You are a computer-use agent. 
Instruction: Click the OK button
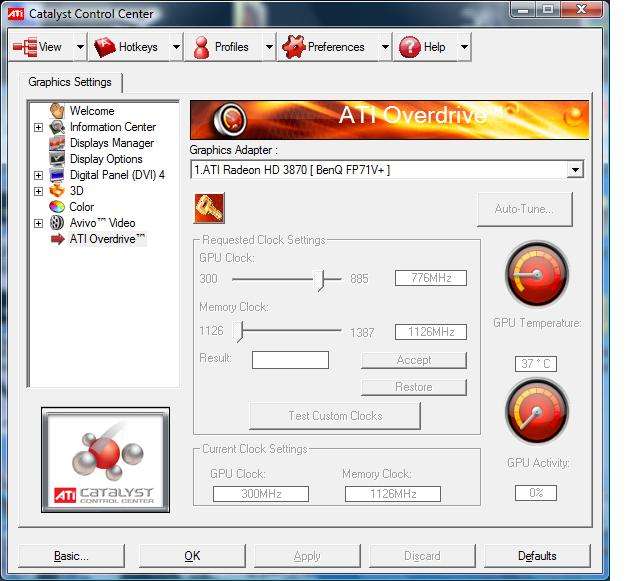click(192, 556)
